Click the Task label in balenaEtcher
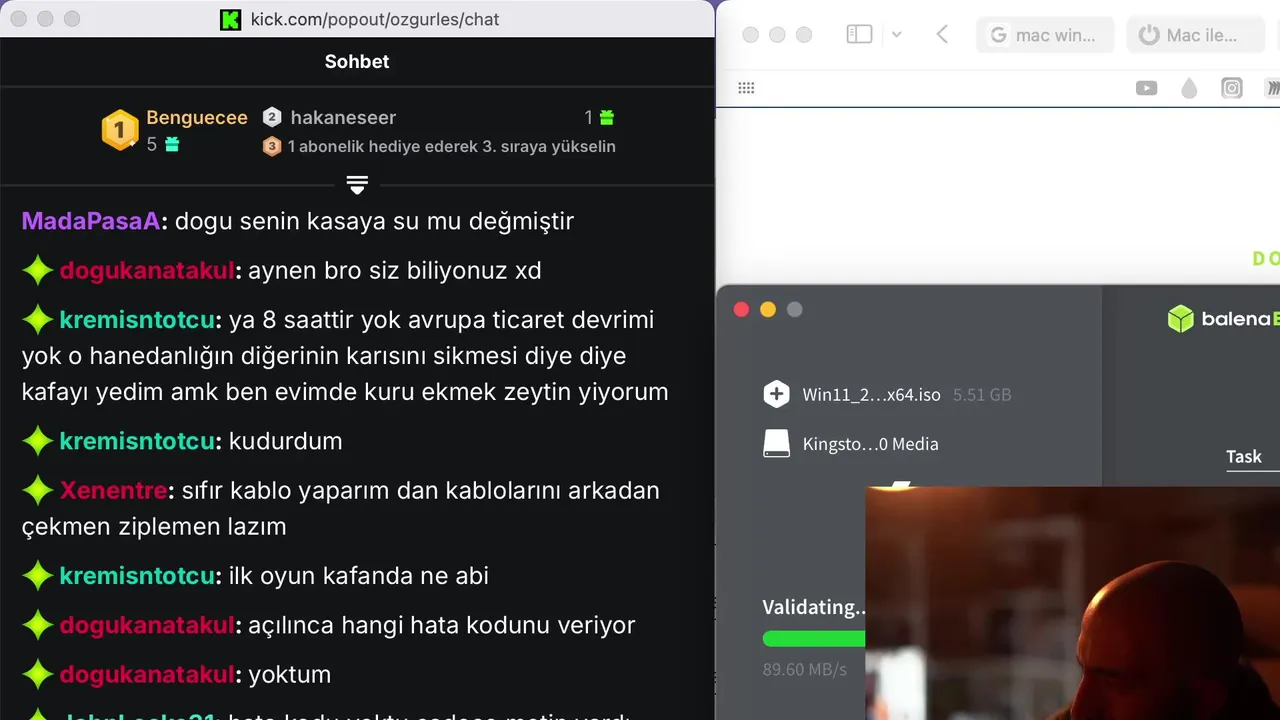Screen dimensions: 1280x720 pyautogui.click(x=1244, y=456)
